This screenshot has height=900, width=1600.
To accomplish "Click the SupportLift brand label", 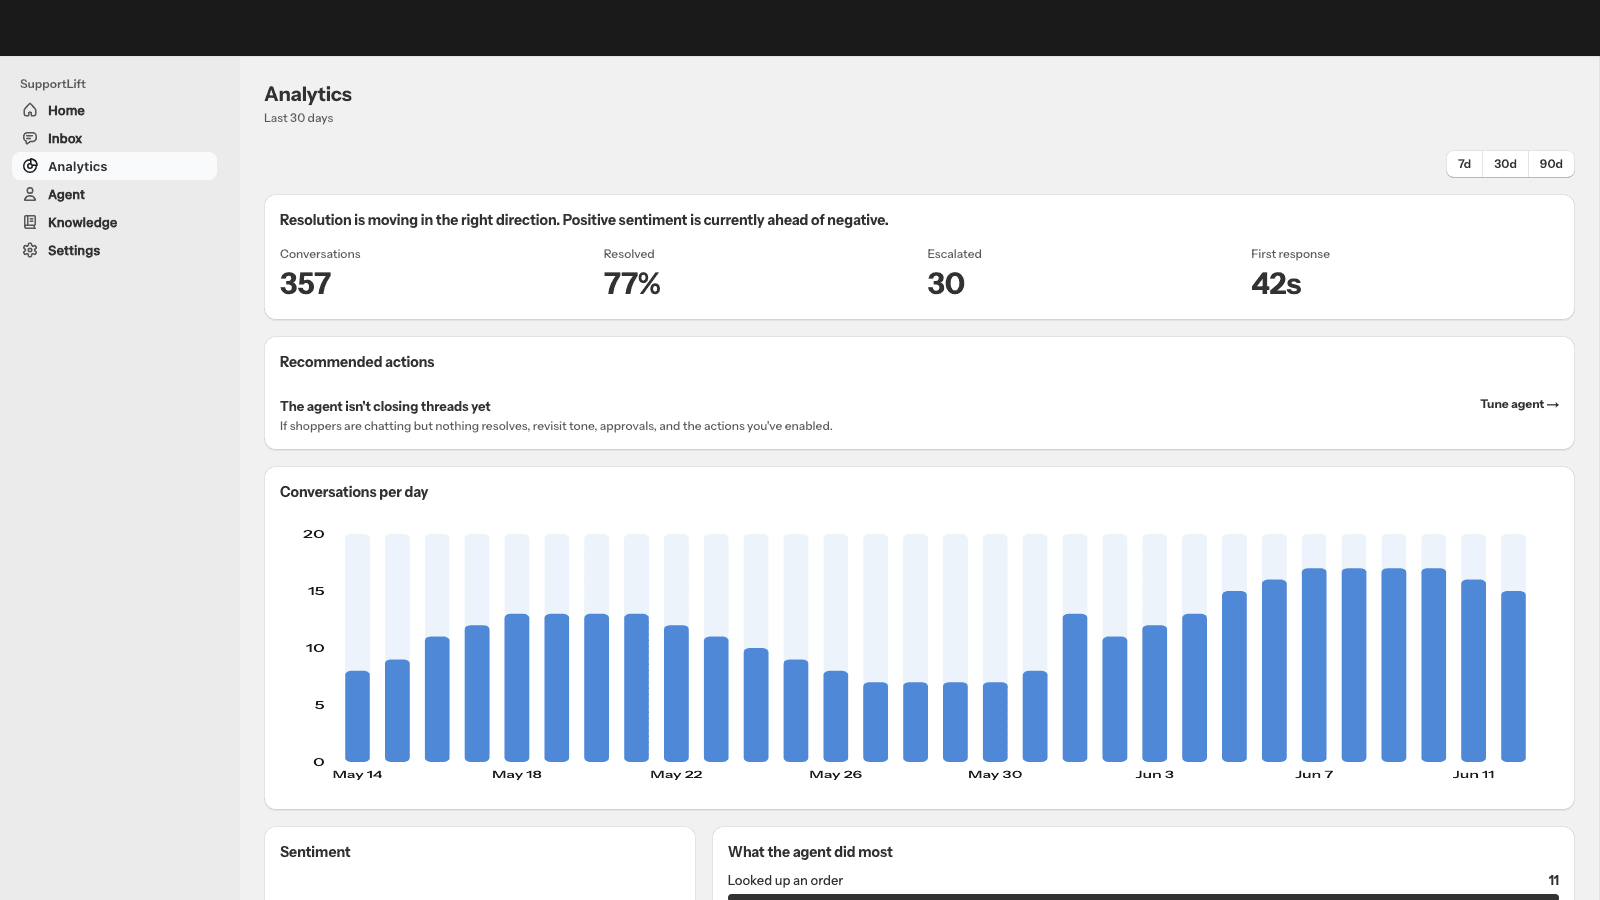I will click(53, 84).
